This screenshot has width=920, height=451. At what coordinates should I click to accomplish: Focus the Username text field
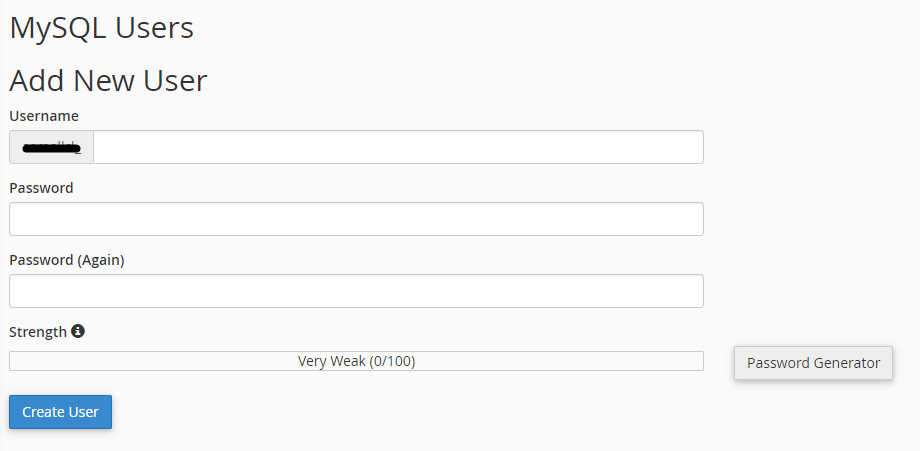point(398,147)
